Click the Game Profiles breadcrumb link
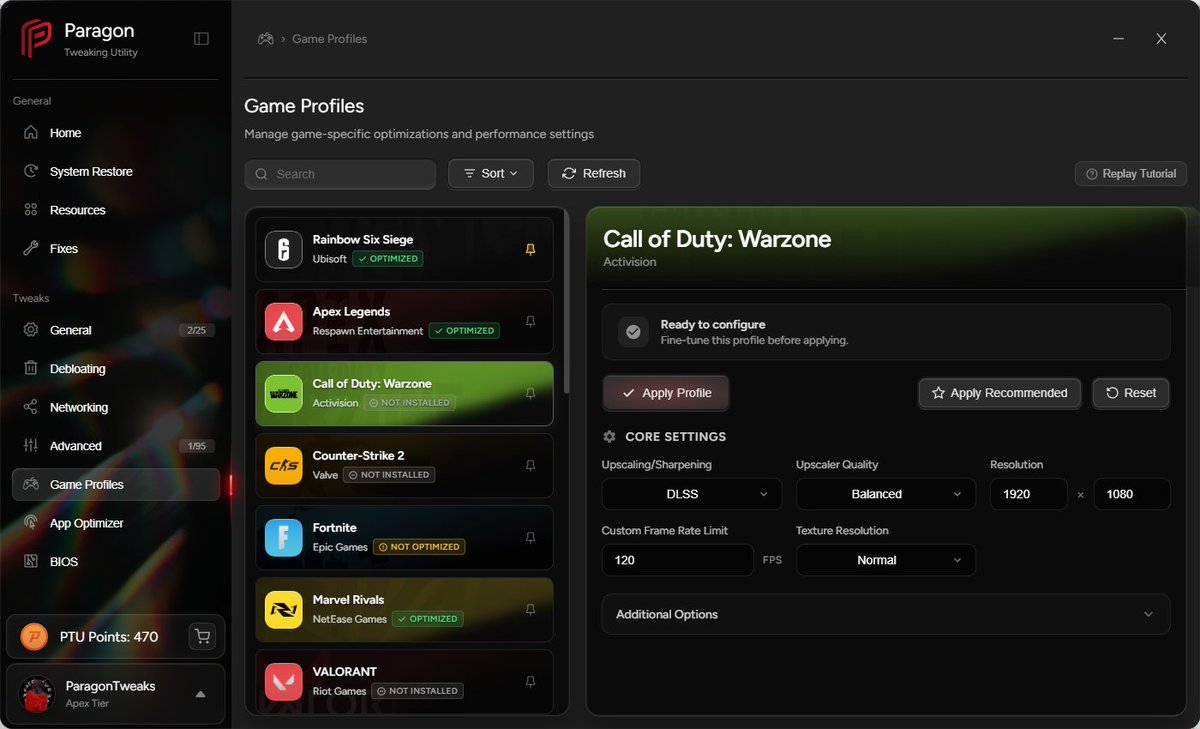This screenshot has height=729, width=1200. [x=329, y=39]
